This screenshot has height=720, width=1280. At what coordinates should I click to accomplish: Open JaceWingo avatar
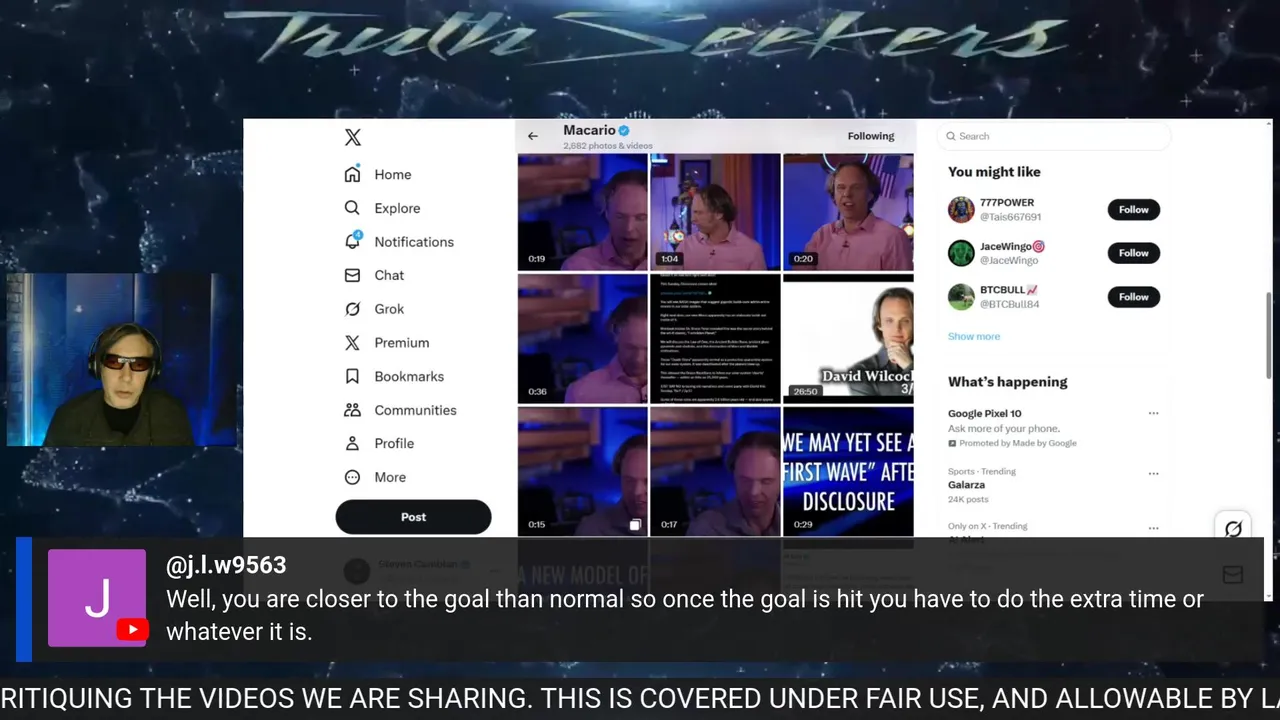pyautogui.click(x=961, y=253)
